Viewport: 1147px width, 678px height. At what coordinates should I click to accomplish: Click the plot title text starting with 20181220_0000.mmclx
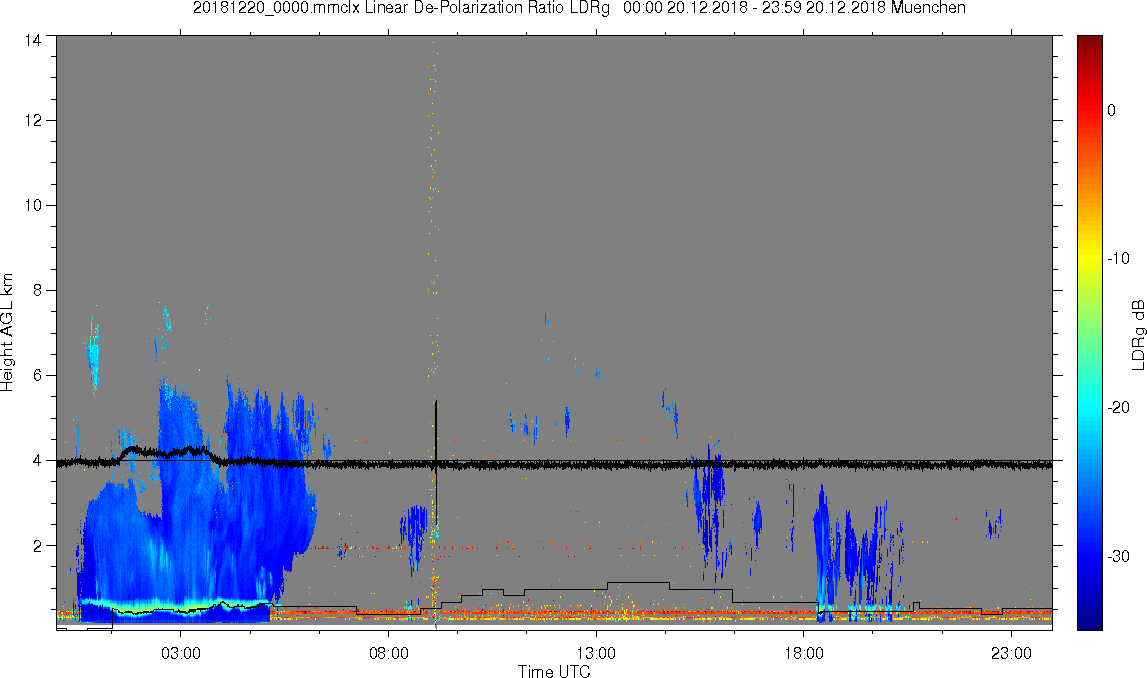(x=579, y=8)
